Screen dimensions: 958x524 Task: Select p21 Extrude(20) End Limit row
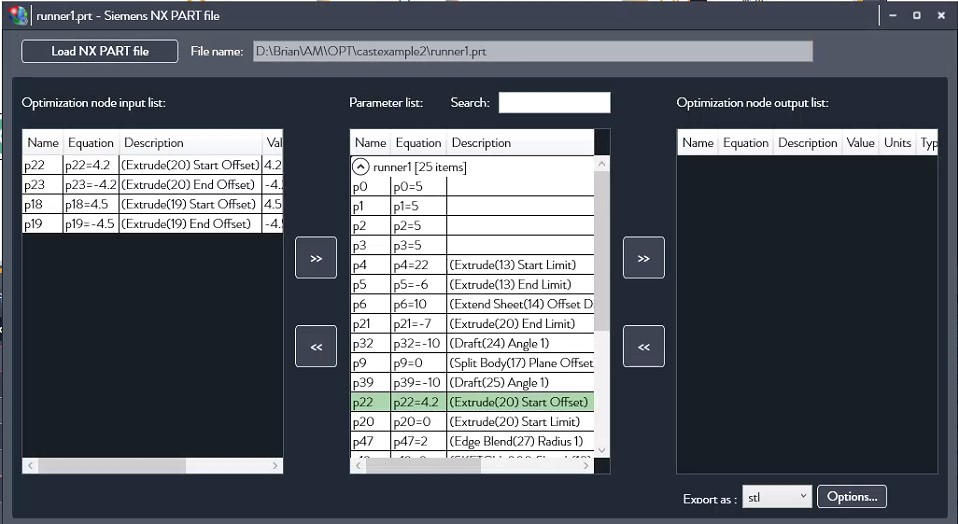point(472,323)
